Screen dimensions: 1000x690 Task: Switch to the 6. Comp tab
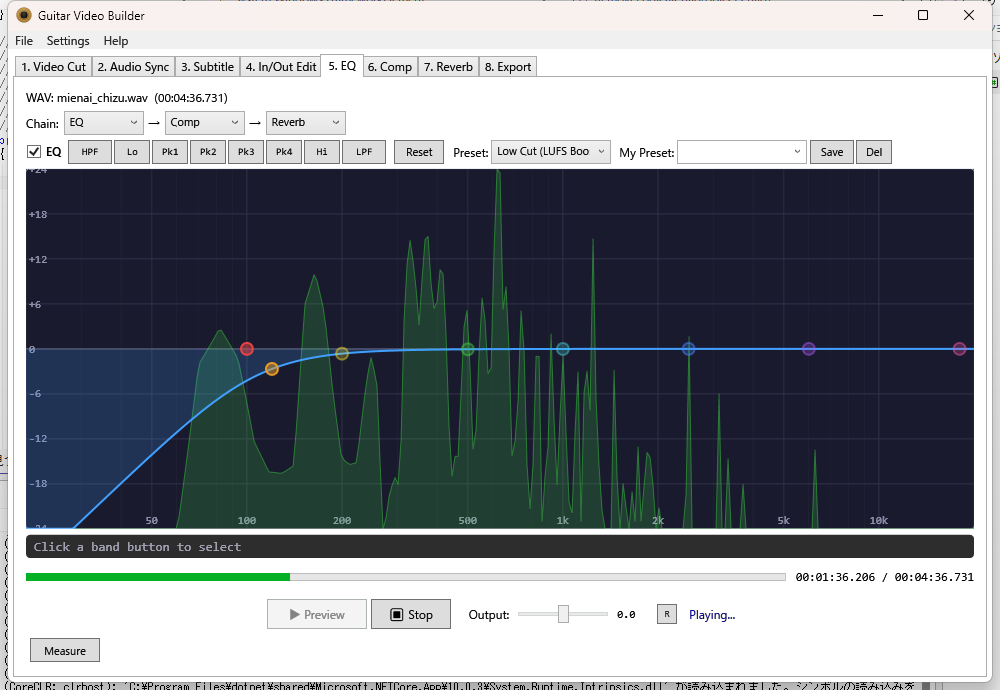tap(389, 67)
